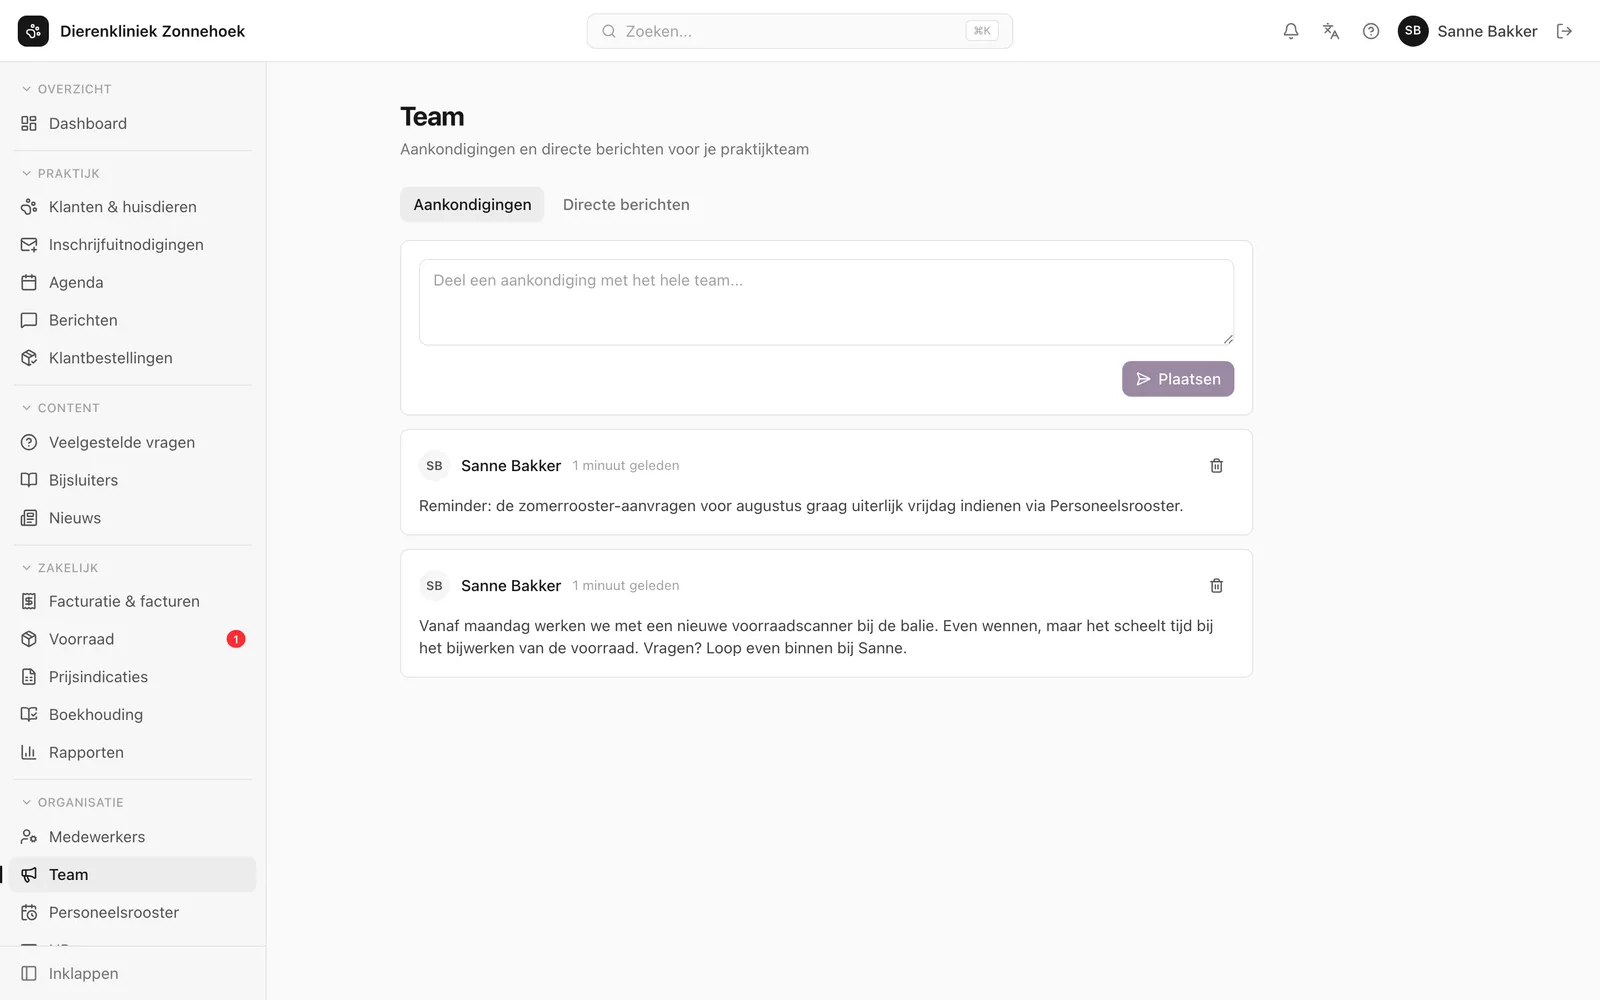Delete the voorraadscanner announcement with the trash icon
This screenshot has height=1000, width=1600.
click(1217, 585)
